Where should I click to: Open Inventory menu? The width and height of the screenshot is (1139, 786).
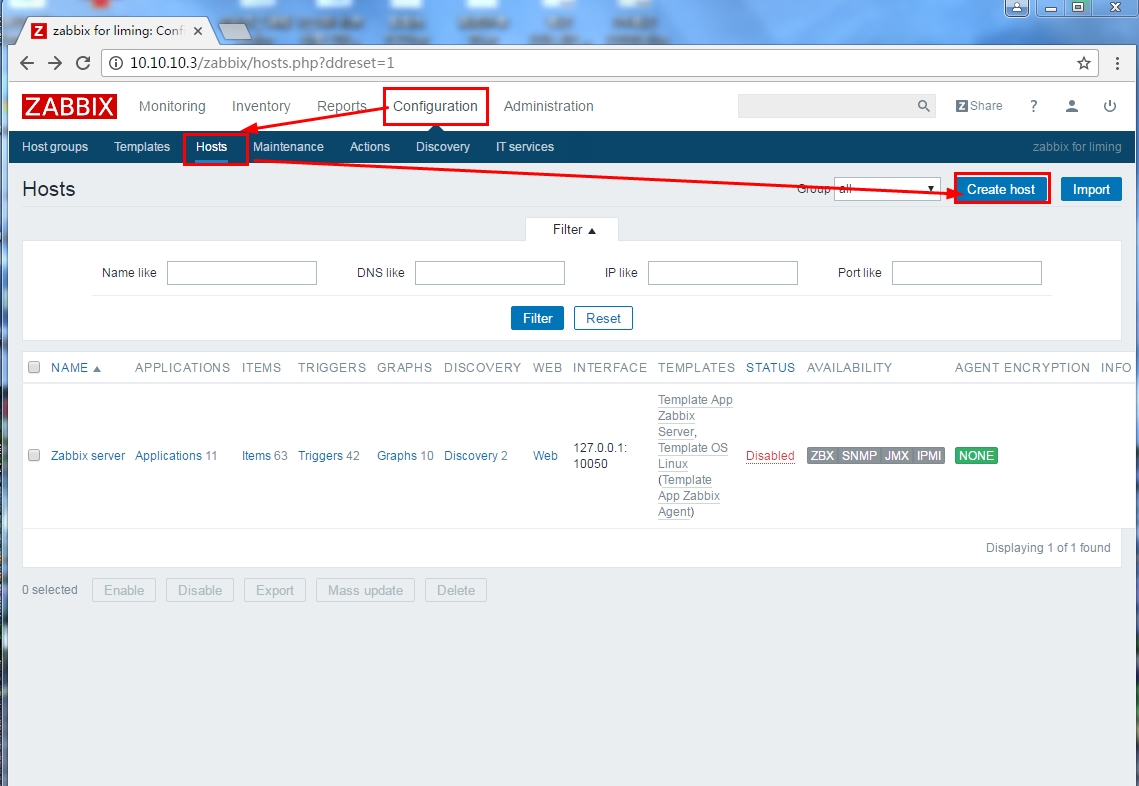[261, 106]
